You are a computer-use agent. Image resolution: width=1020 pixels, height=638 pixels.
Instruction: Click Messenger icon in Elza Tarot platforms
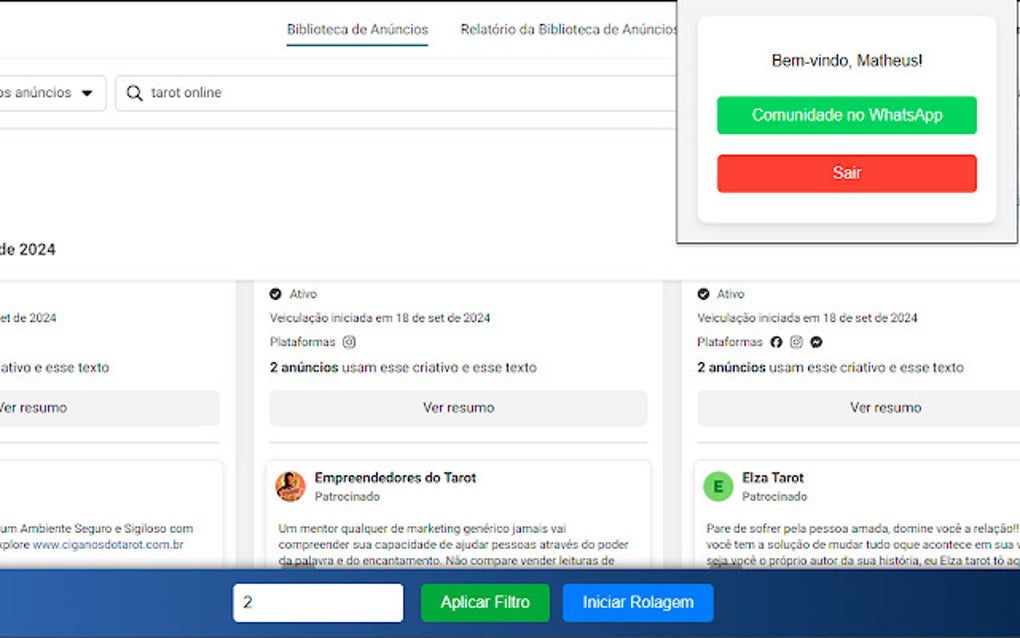click(816, 342)
